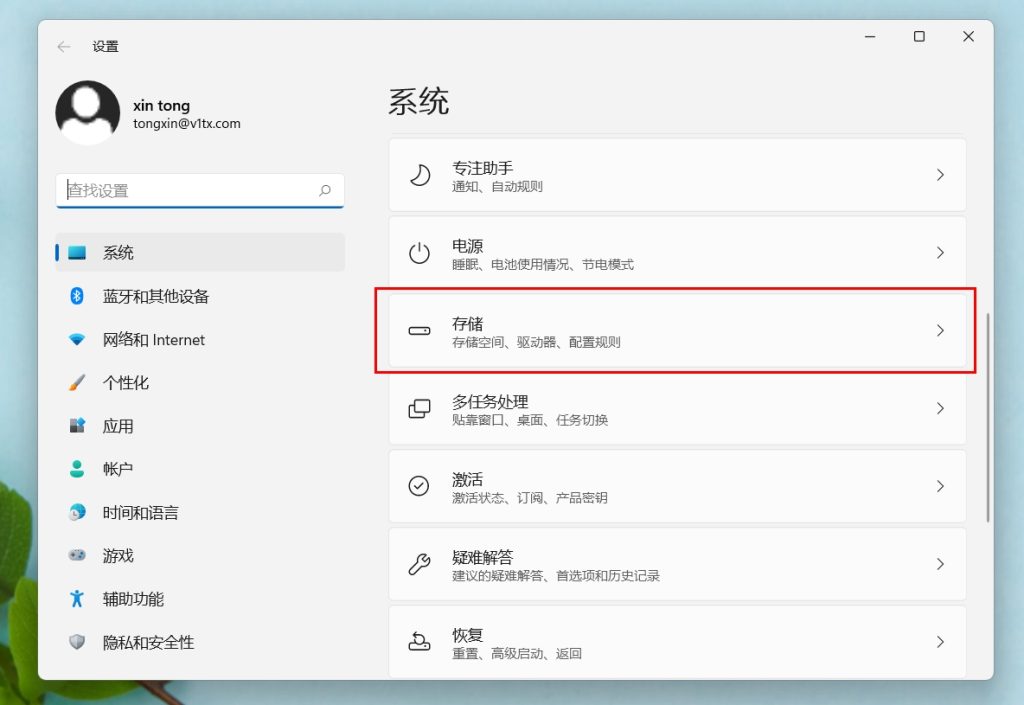The width and height of the screenshot is (1024, 705).
Task: Click the 应用 apps icon
Action: [x=77, y=426]
